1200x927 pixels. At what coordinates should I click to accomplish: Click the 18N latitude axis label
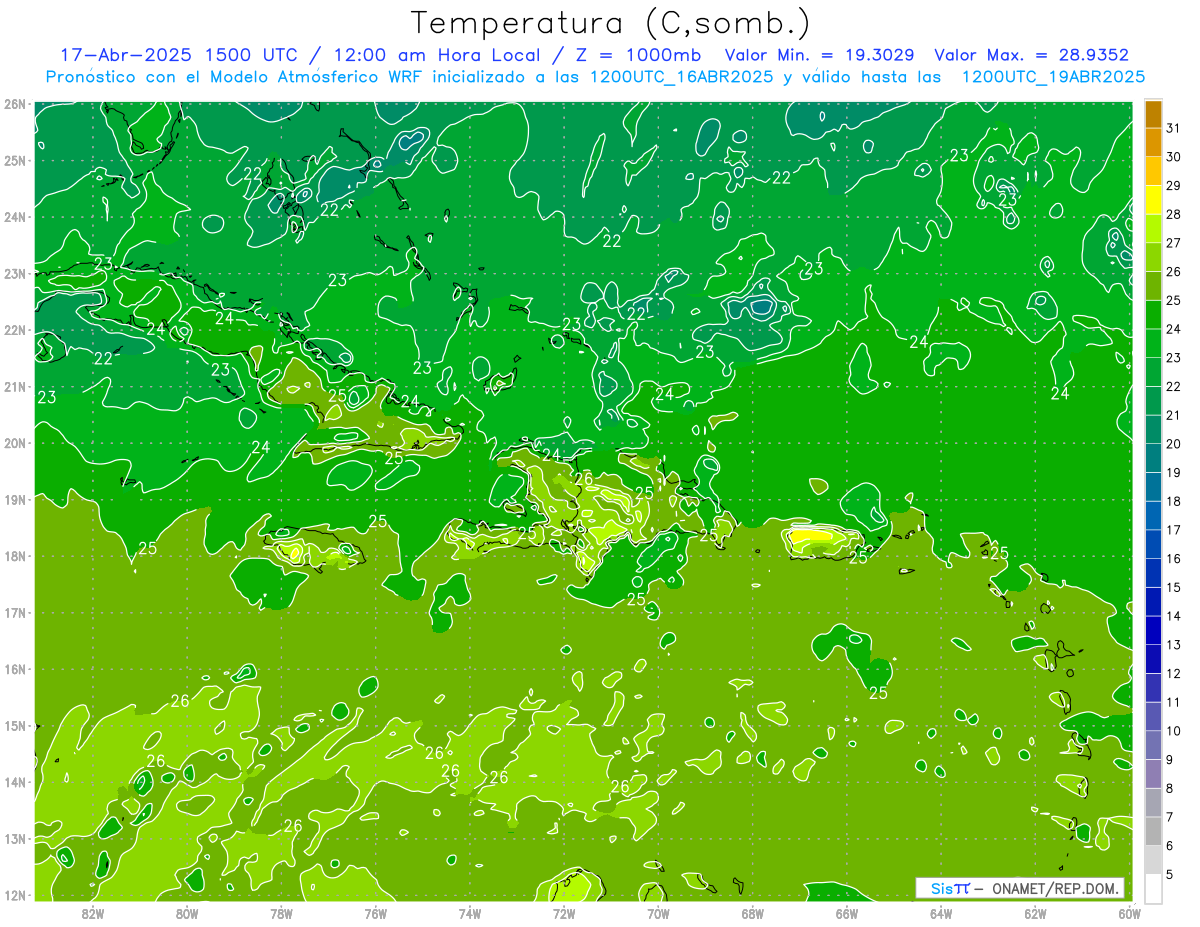point(14,556)
